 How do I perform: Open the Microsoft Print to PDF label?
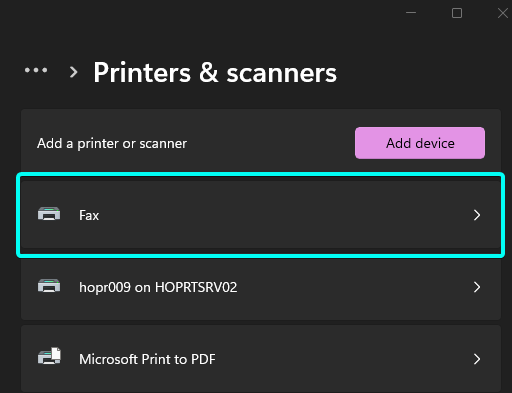pyautogui.click(x=147, y=359)
